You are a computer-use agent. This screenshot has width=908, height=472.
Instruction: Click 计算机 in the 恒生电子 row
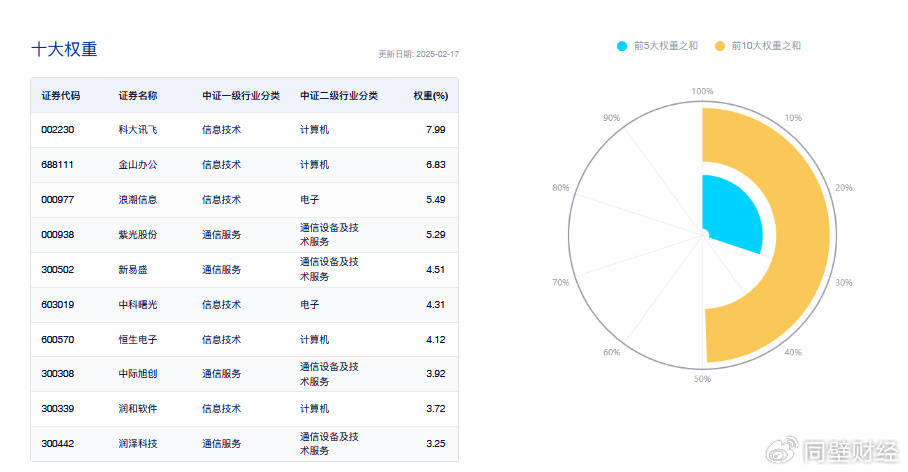[314, 339]
